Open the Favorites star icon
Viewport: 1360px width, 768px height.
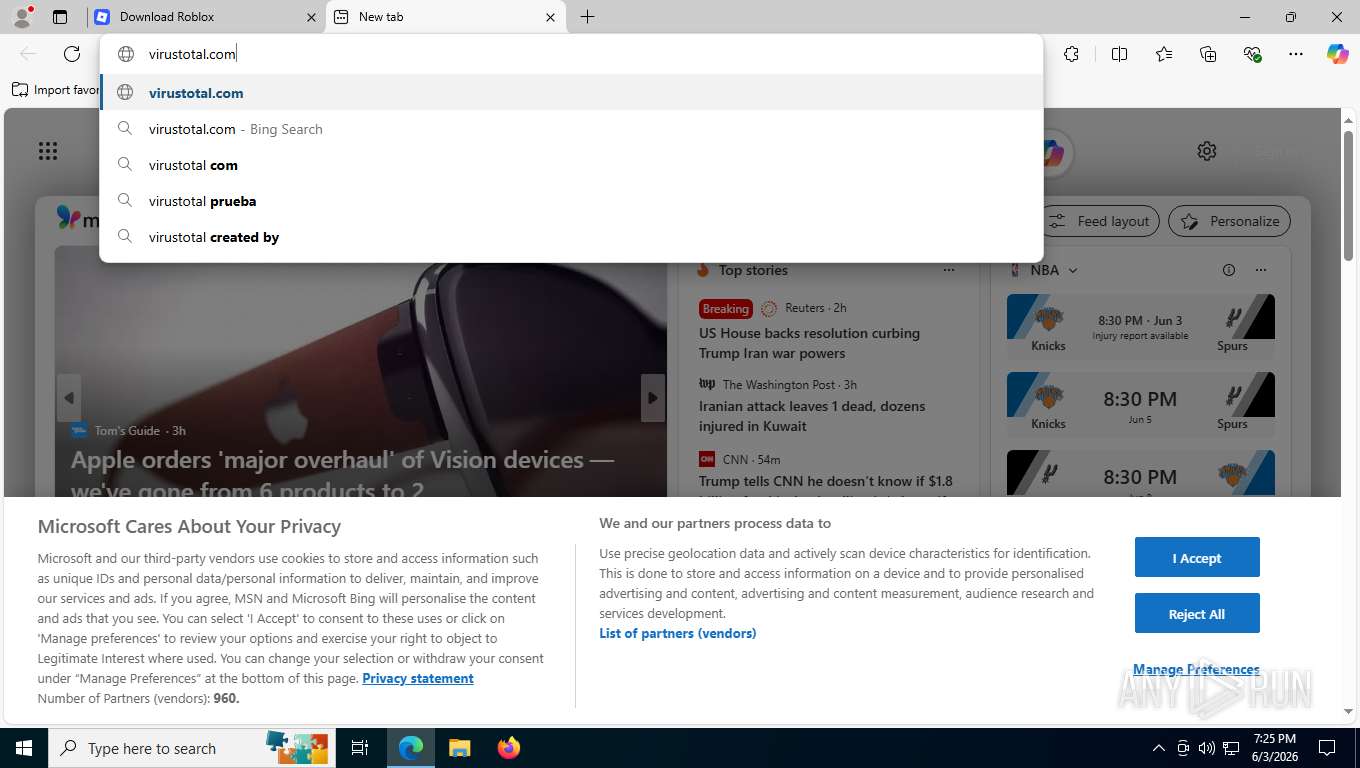1164,54
